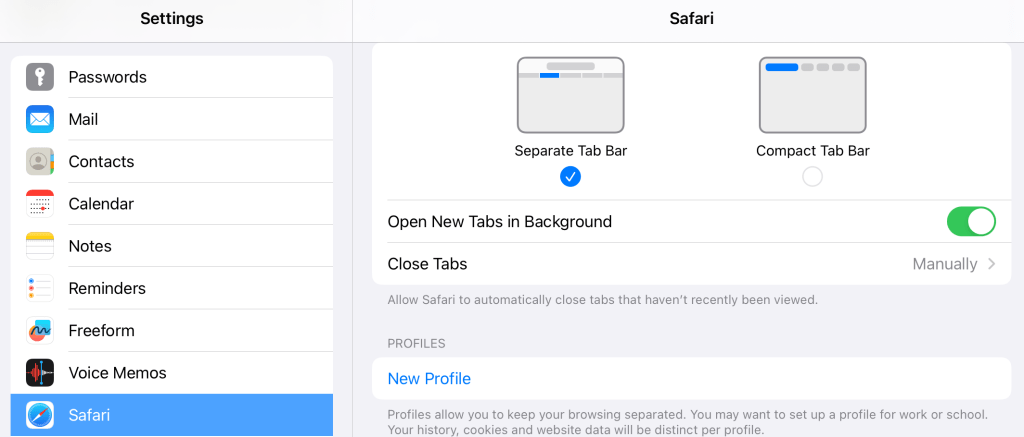This screenshot has height=437, width=1024.
Task: Select the Calendar icon in sidebar
Action: point(40,204)
